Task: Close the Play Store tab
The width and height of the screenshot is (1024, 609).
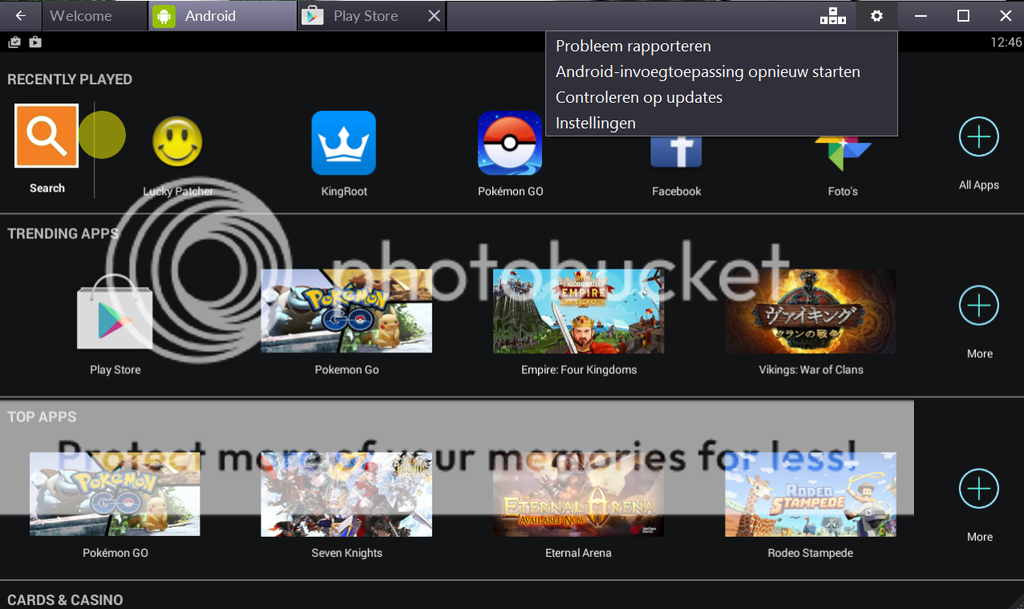Action: pyautogui.click(x=433, y=16)
